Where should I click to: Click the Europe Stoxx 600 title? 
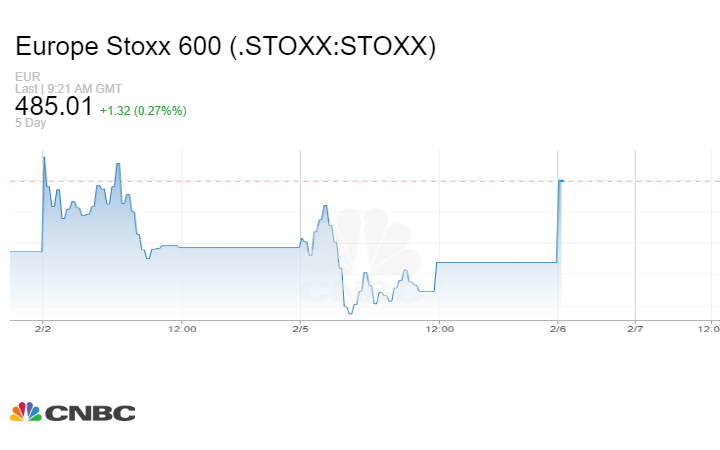[x=226, y=47]
